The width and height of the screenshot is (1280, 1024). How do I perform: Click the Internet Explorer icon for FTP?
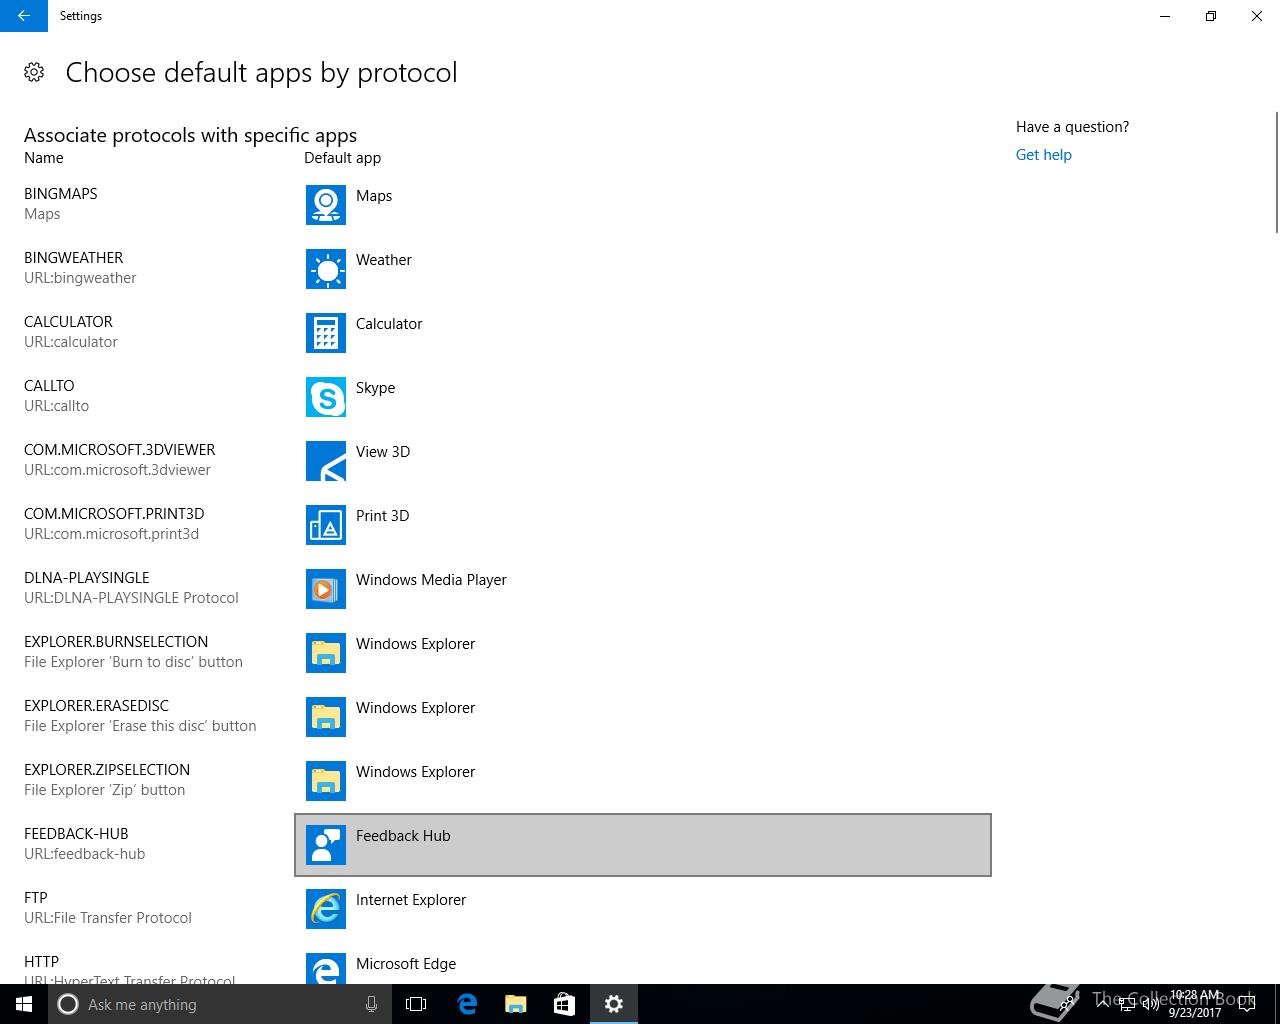pos(326,909)
